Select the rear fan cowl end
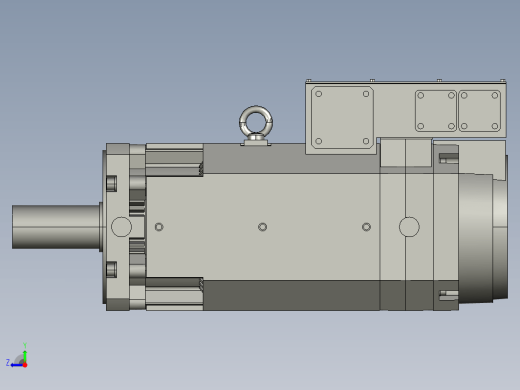520x390 pixels. click(x=483, y=238)
